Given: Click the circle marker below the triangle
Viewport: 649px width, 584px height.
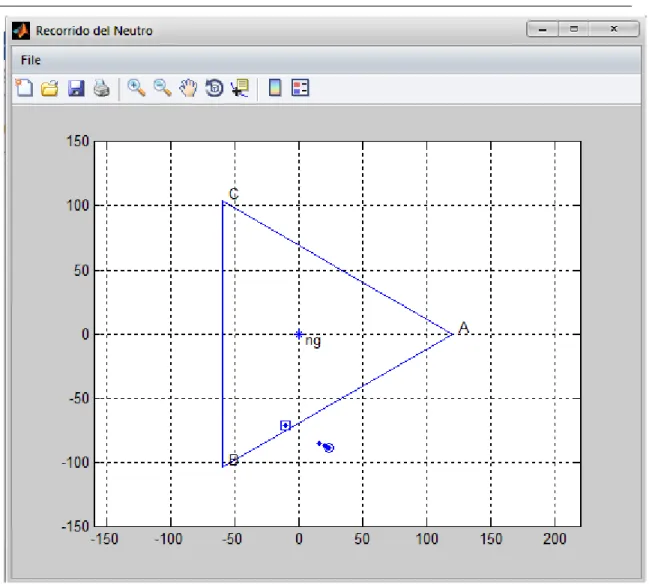Looking at the screenshot, I should (329, 447).
